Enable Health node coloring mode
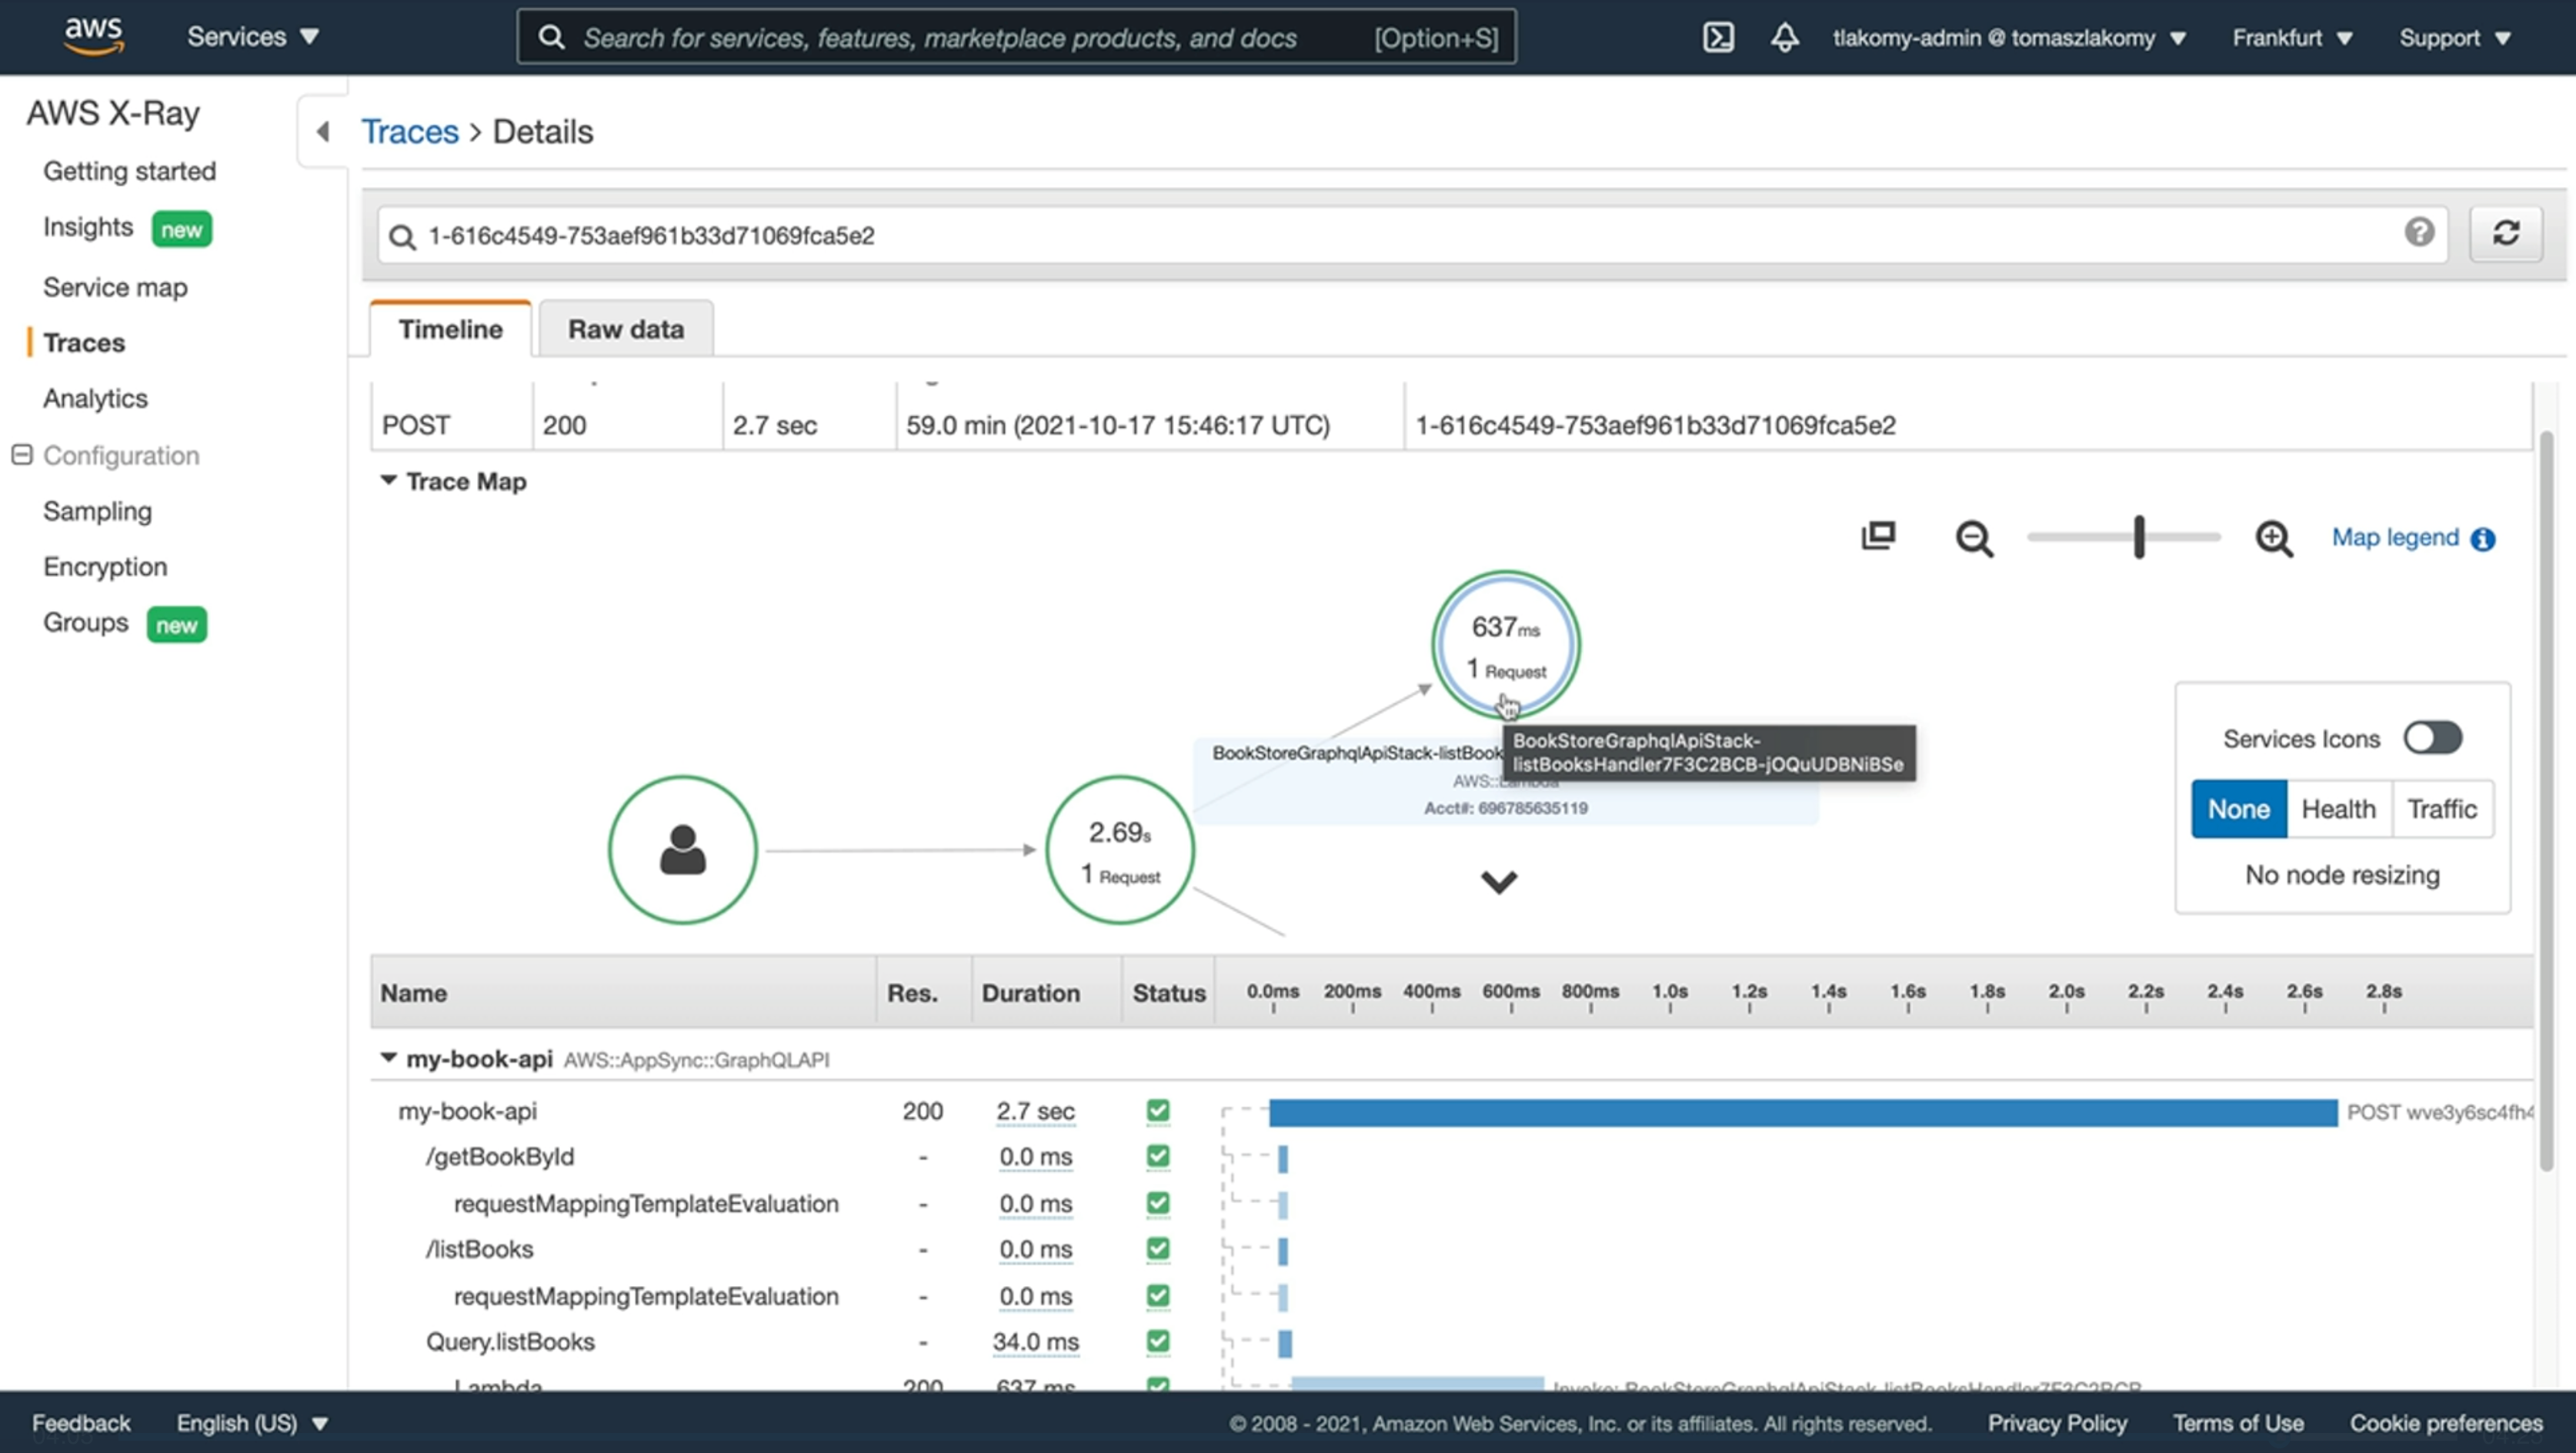The image size is (2576, 1453). coord(2339,809)
